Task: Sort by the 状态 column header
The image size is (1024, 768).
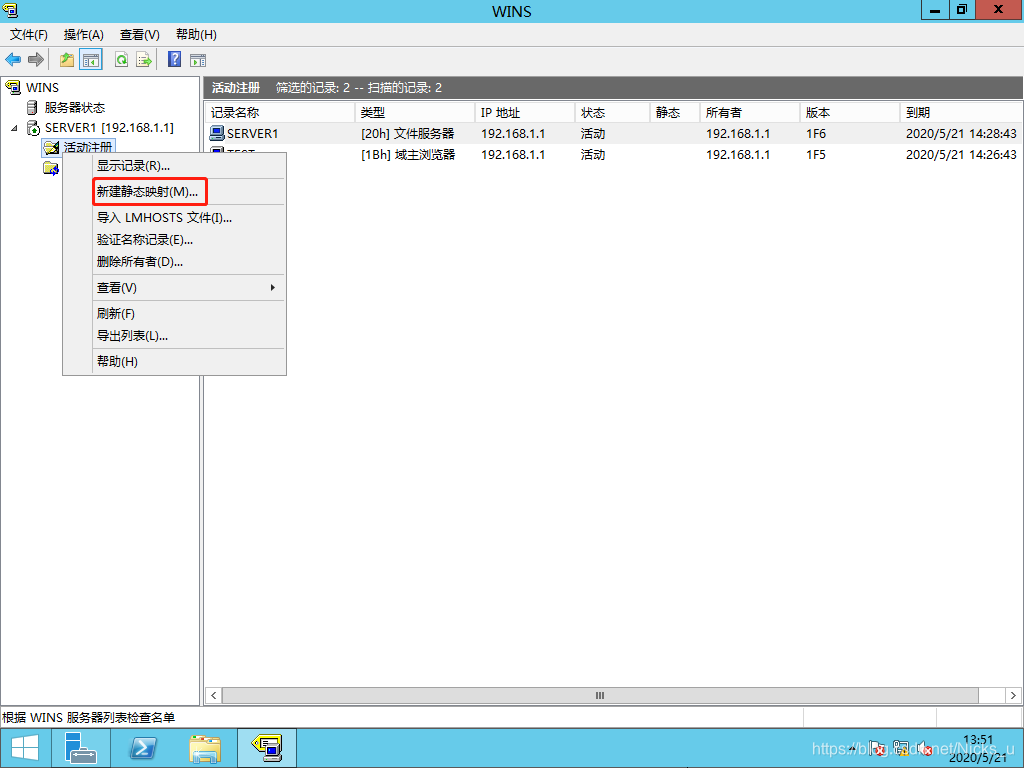Action: tap(613, 112)
